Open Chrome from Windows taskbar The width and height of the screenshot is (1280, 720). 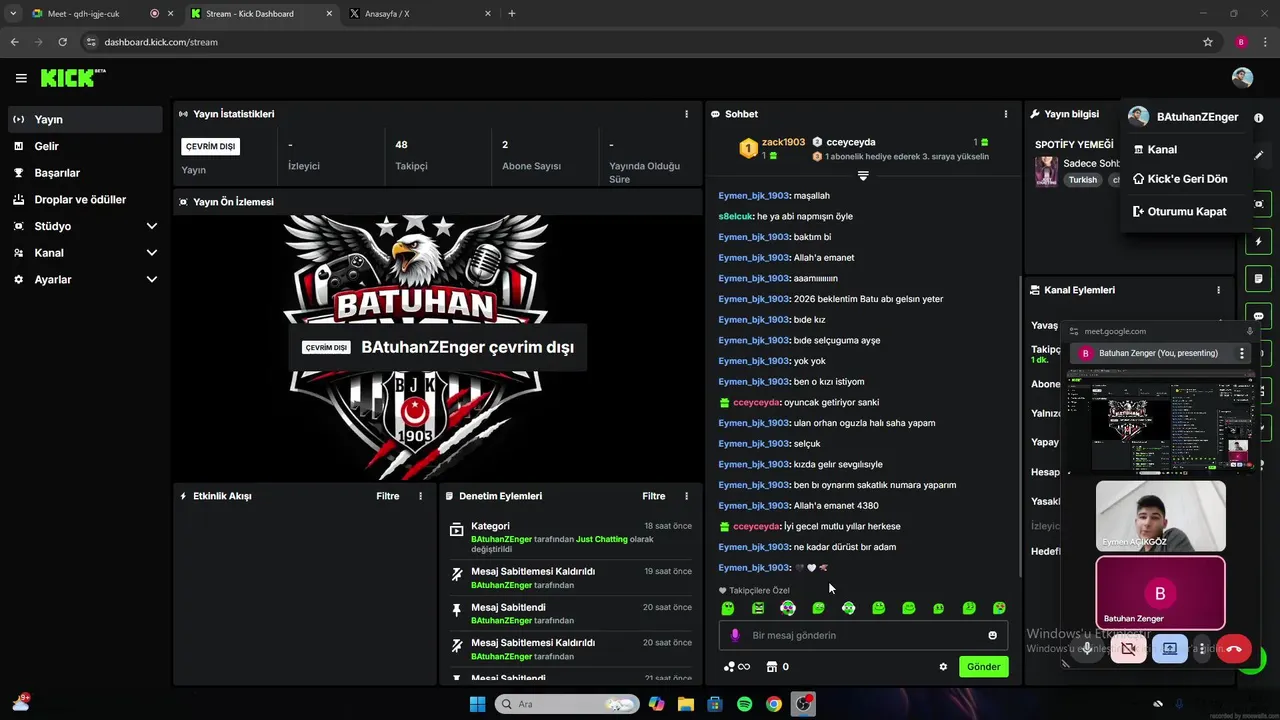(x=774, y=704)
